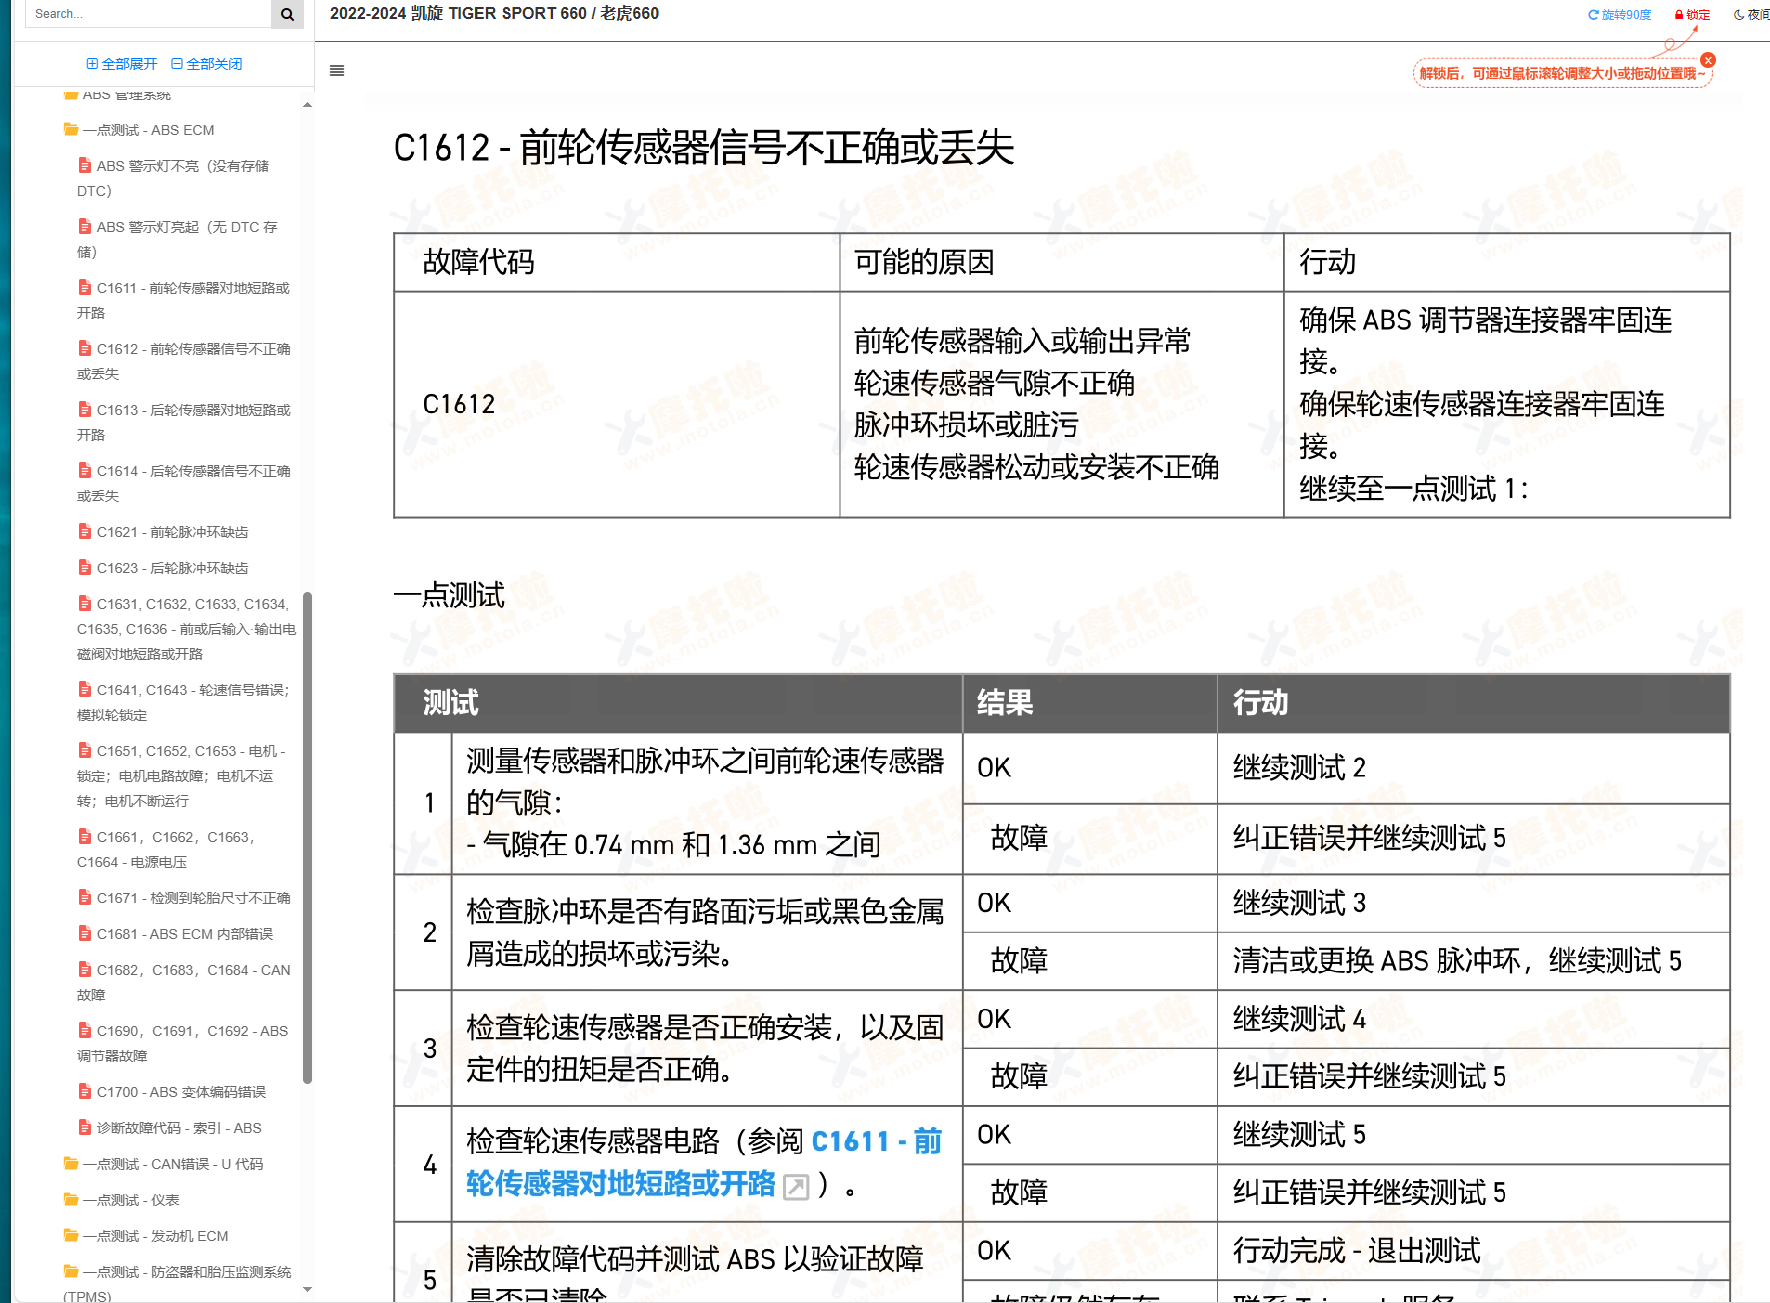1770x1303 pixels.
Task: Click the search magnifier button
Action: (287, 14)
